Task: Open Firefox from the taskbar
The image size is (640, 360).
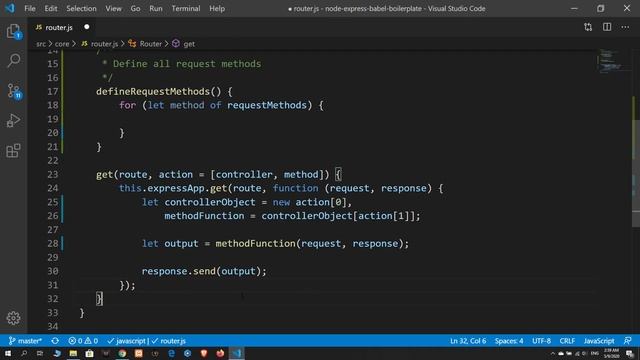Action: click(x=220, y=353)
